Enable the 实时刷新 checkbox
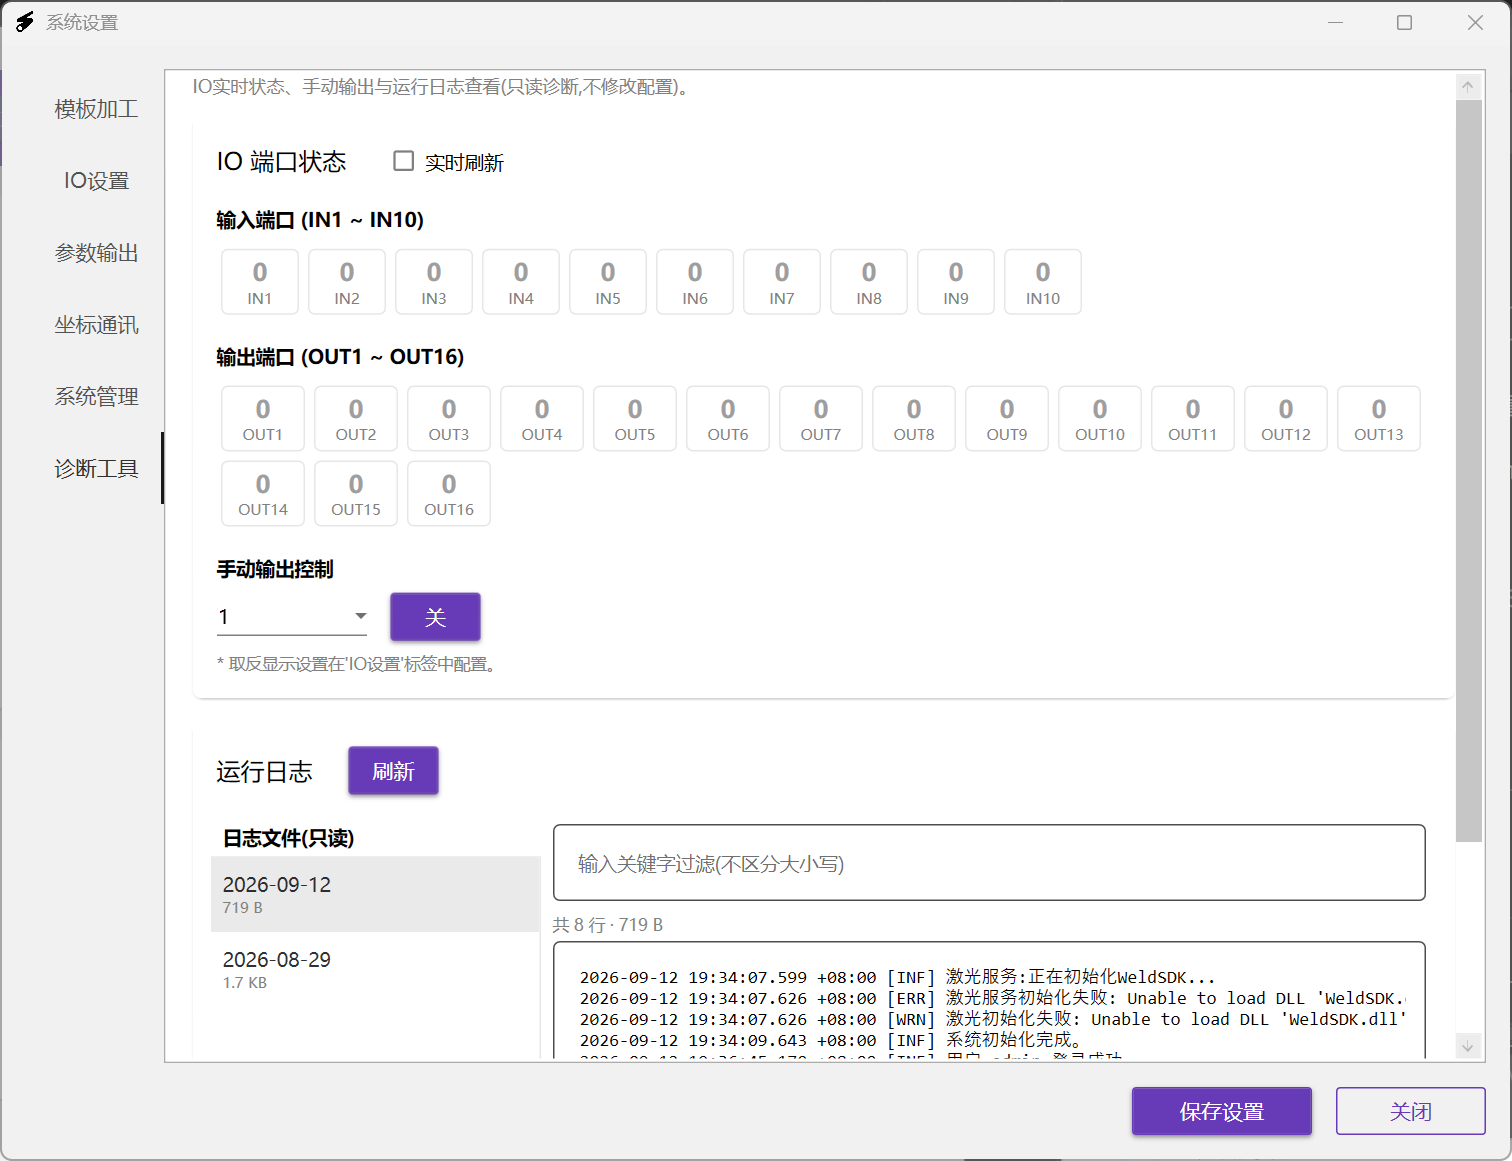1512x1161 pixels. tap(404, 161)
